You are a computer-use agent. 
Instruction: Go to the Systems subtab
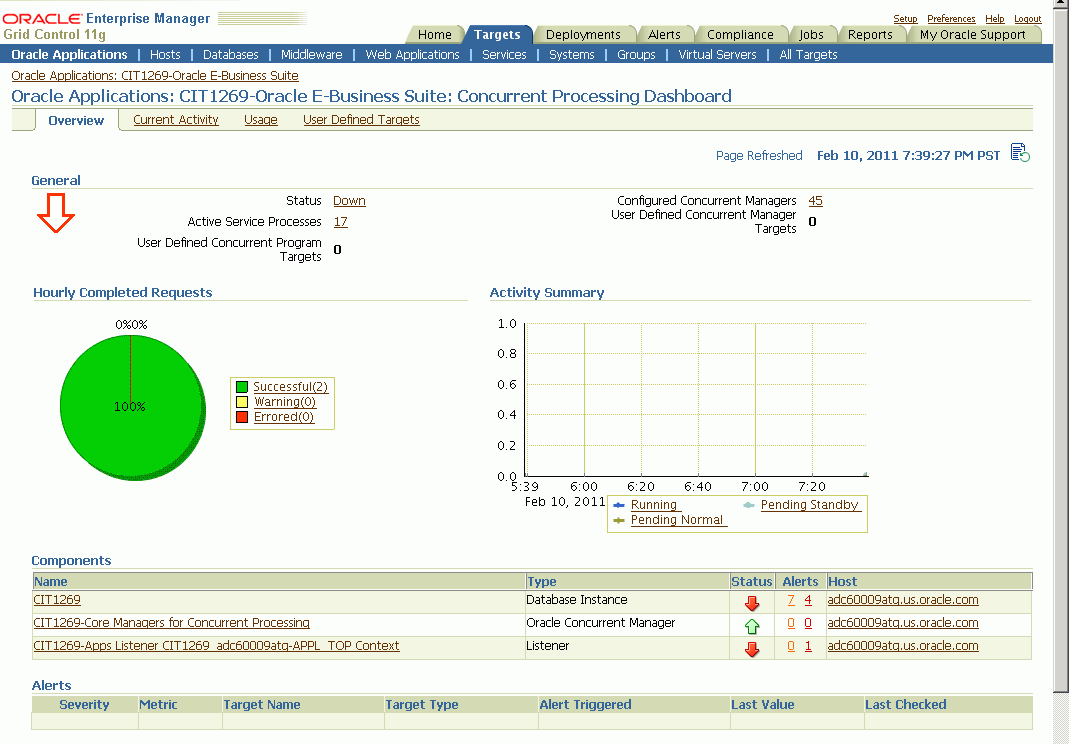[571, 55]
